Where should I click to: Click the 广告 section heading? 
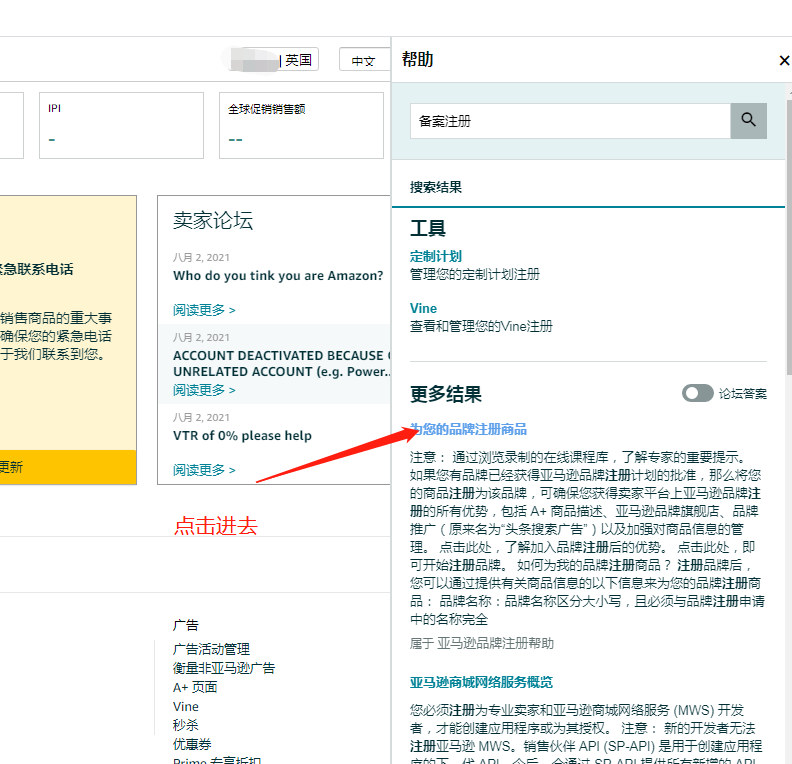(185, 625)
